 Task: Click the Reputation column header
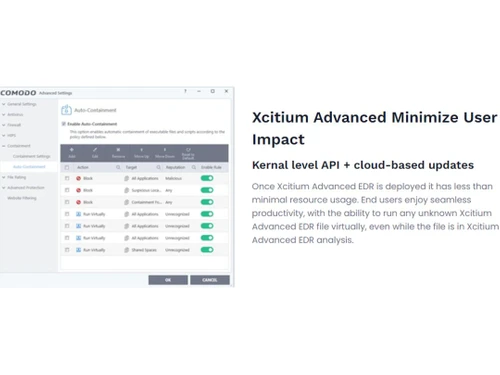[175, 167]
